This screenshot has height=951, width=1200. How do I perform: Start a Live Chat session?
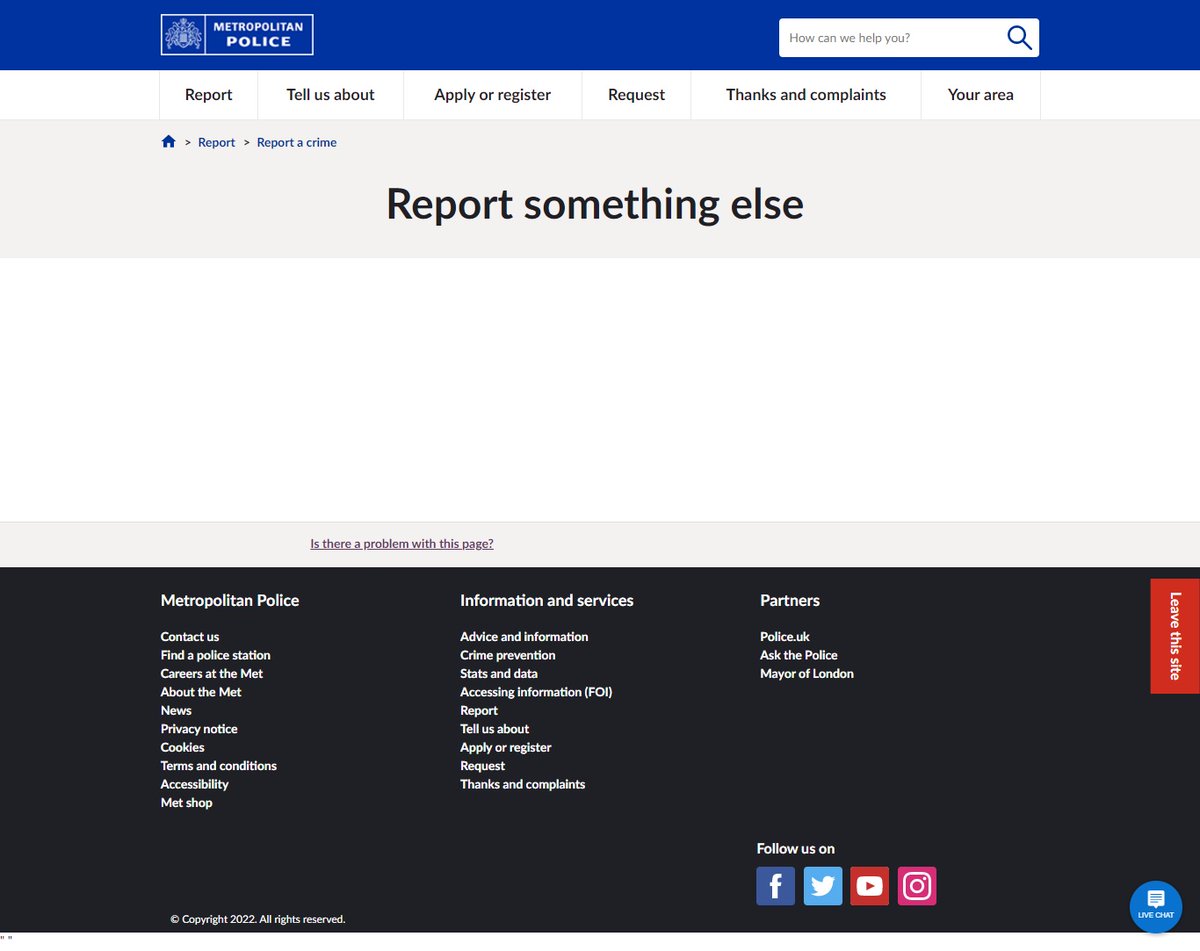click(x=1155, y=907)
